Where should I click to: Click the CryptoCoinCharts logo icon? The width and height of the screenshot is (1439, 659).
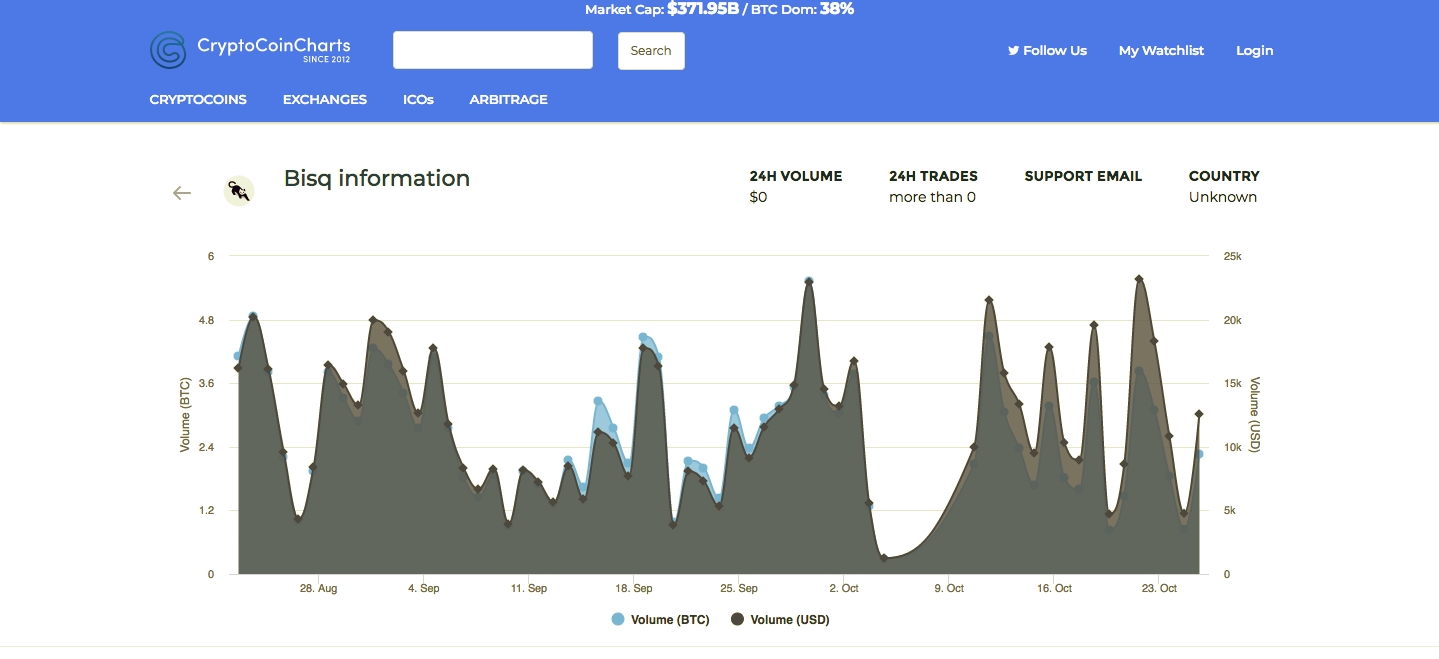coord(168,50)
